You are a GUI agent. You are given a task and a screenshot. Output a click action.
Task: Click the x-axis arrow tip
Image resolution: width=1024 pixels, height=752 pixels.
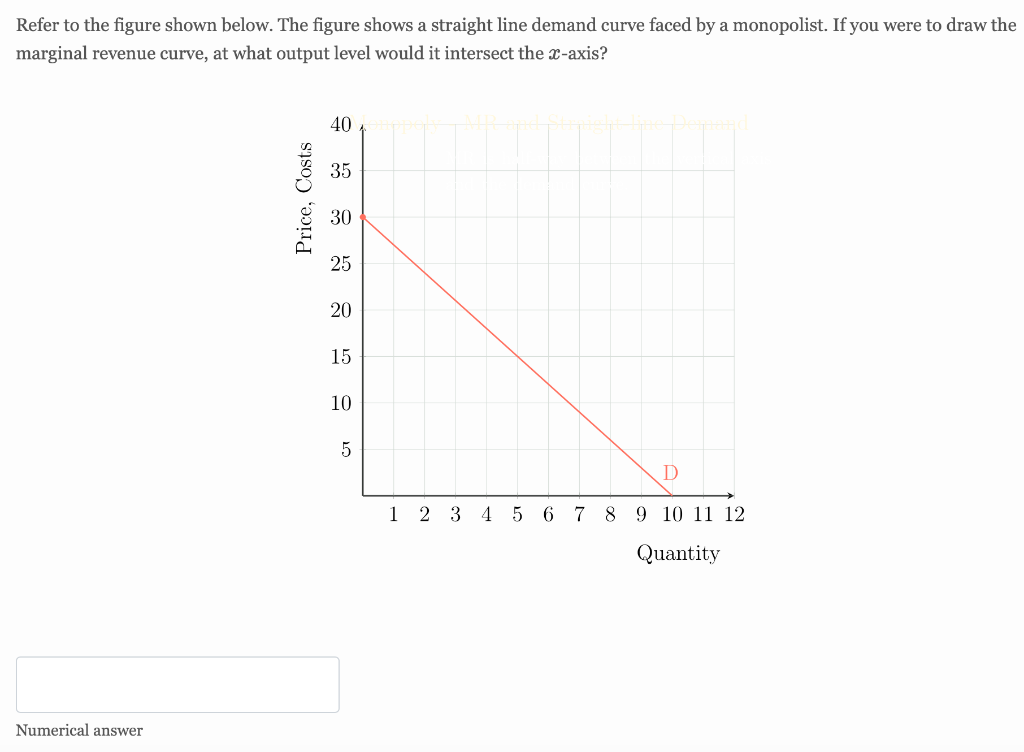(734, 494)
